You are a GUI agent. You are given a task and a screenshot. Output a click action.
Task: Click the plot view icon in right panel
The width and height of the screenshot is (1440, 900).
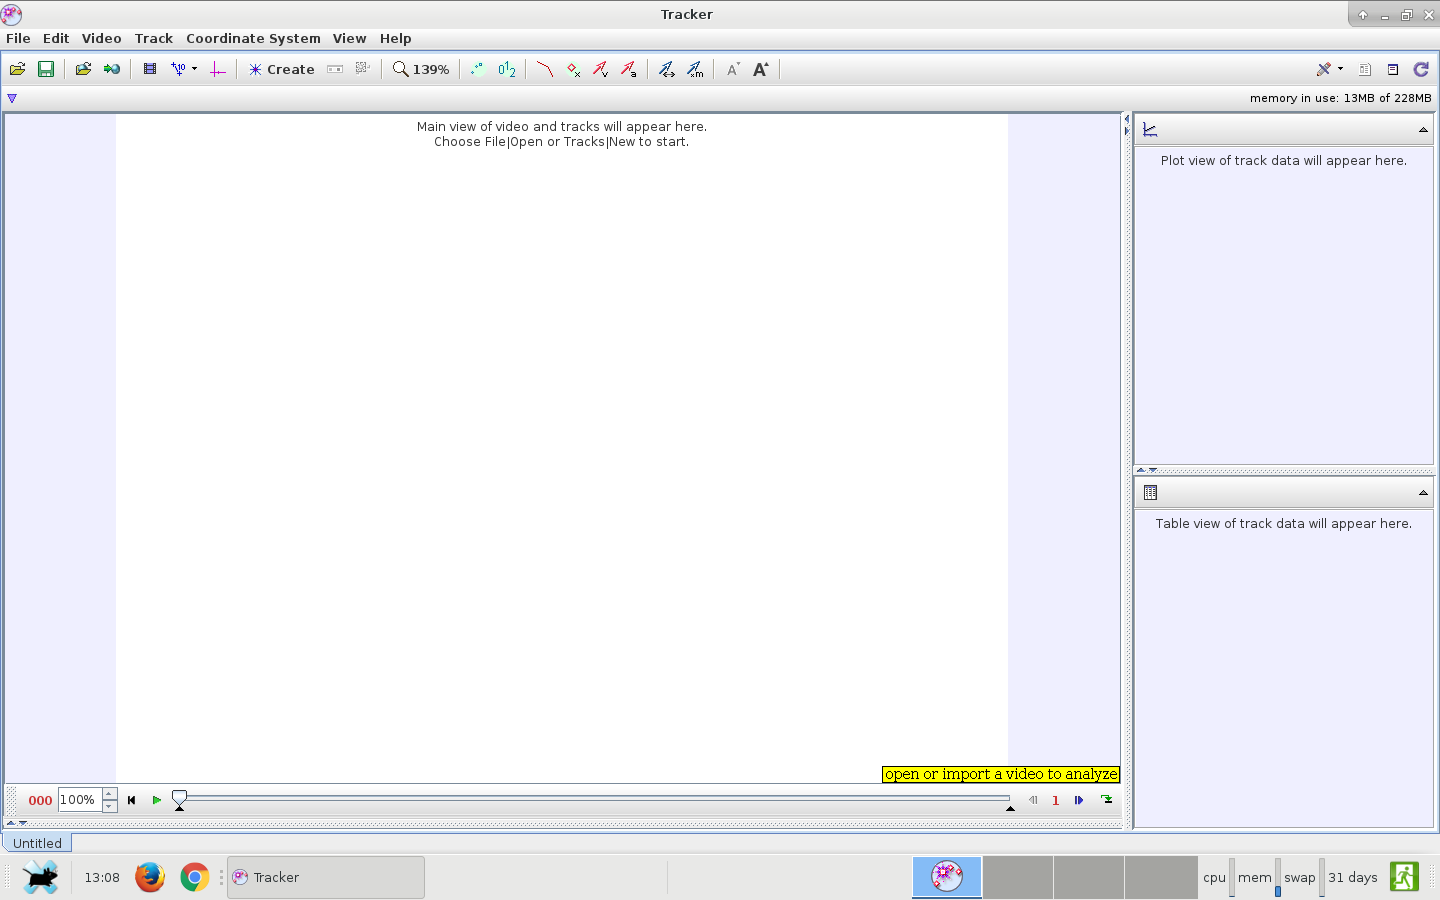tap(1150, 130)
